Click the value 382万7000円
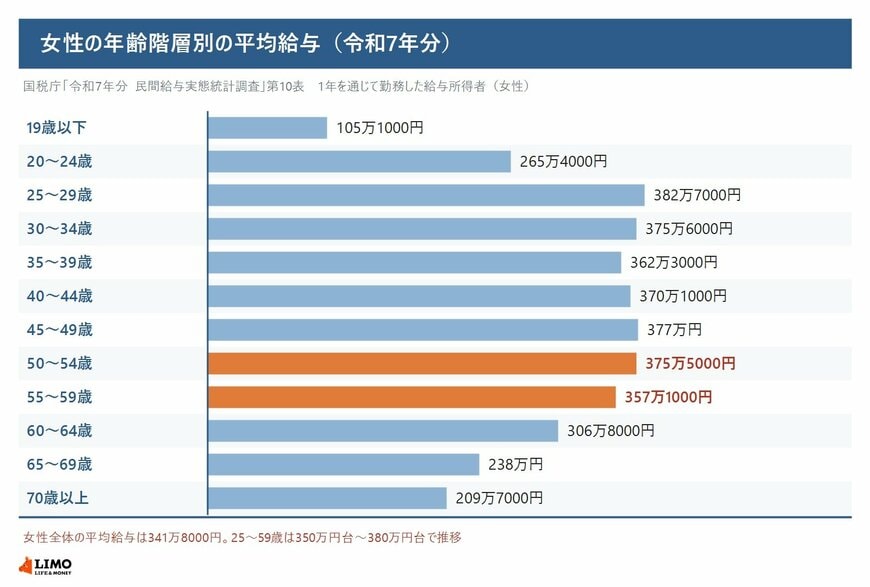870x587 pixels. (697, 195)
